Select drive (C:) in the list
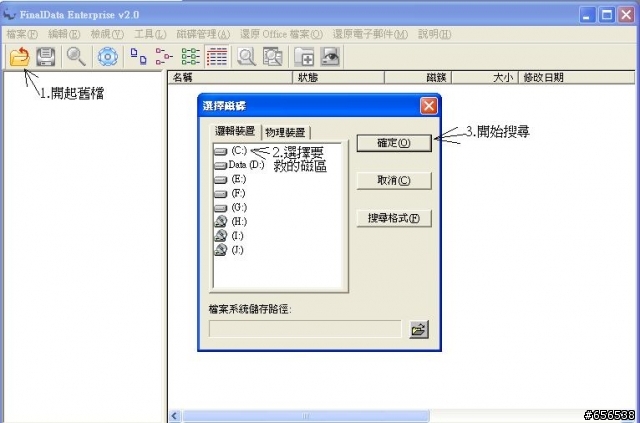The height and width of the screenshot is (423, 640). pos(231,151)
